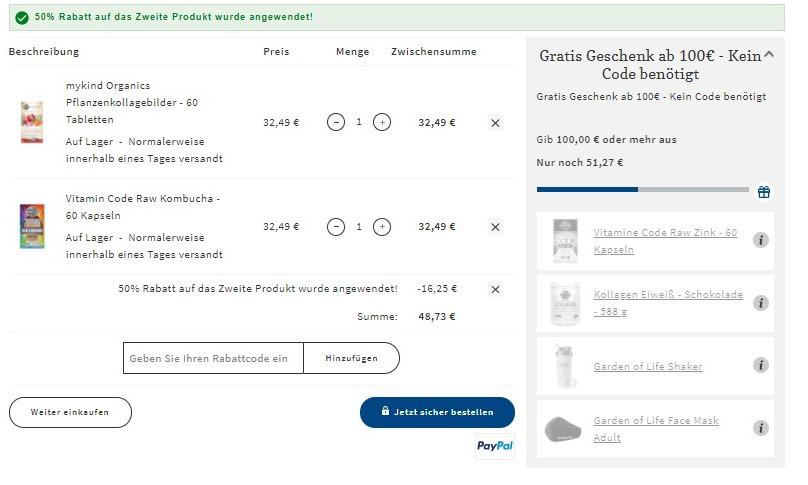Screen dimensions: 808x485
Task: Click Weiter einkaufen button
Action: coord(70,412)
